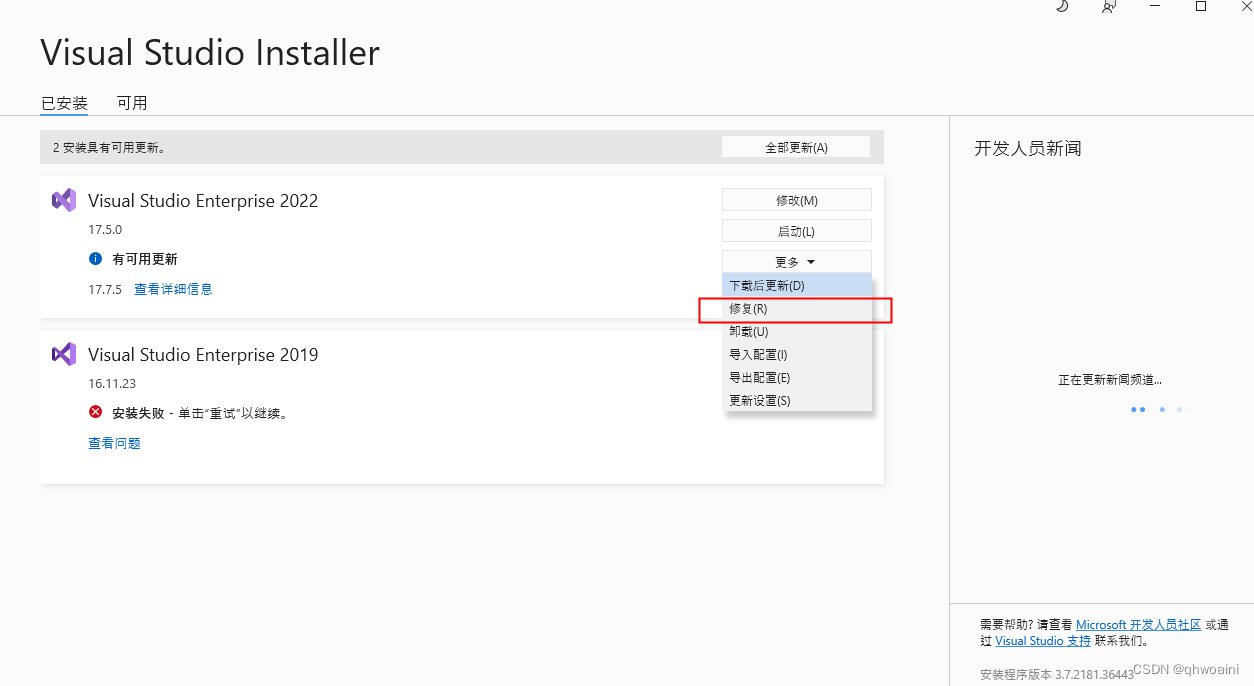
Task: Open the Visual Studio 支持 link
Action: point(1043,641)
